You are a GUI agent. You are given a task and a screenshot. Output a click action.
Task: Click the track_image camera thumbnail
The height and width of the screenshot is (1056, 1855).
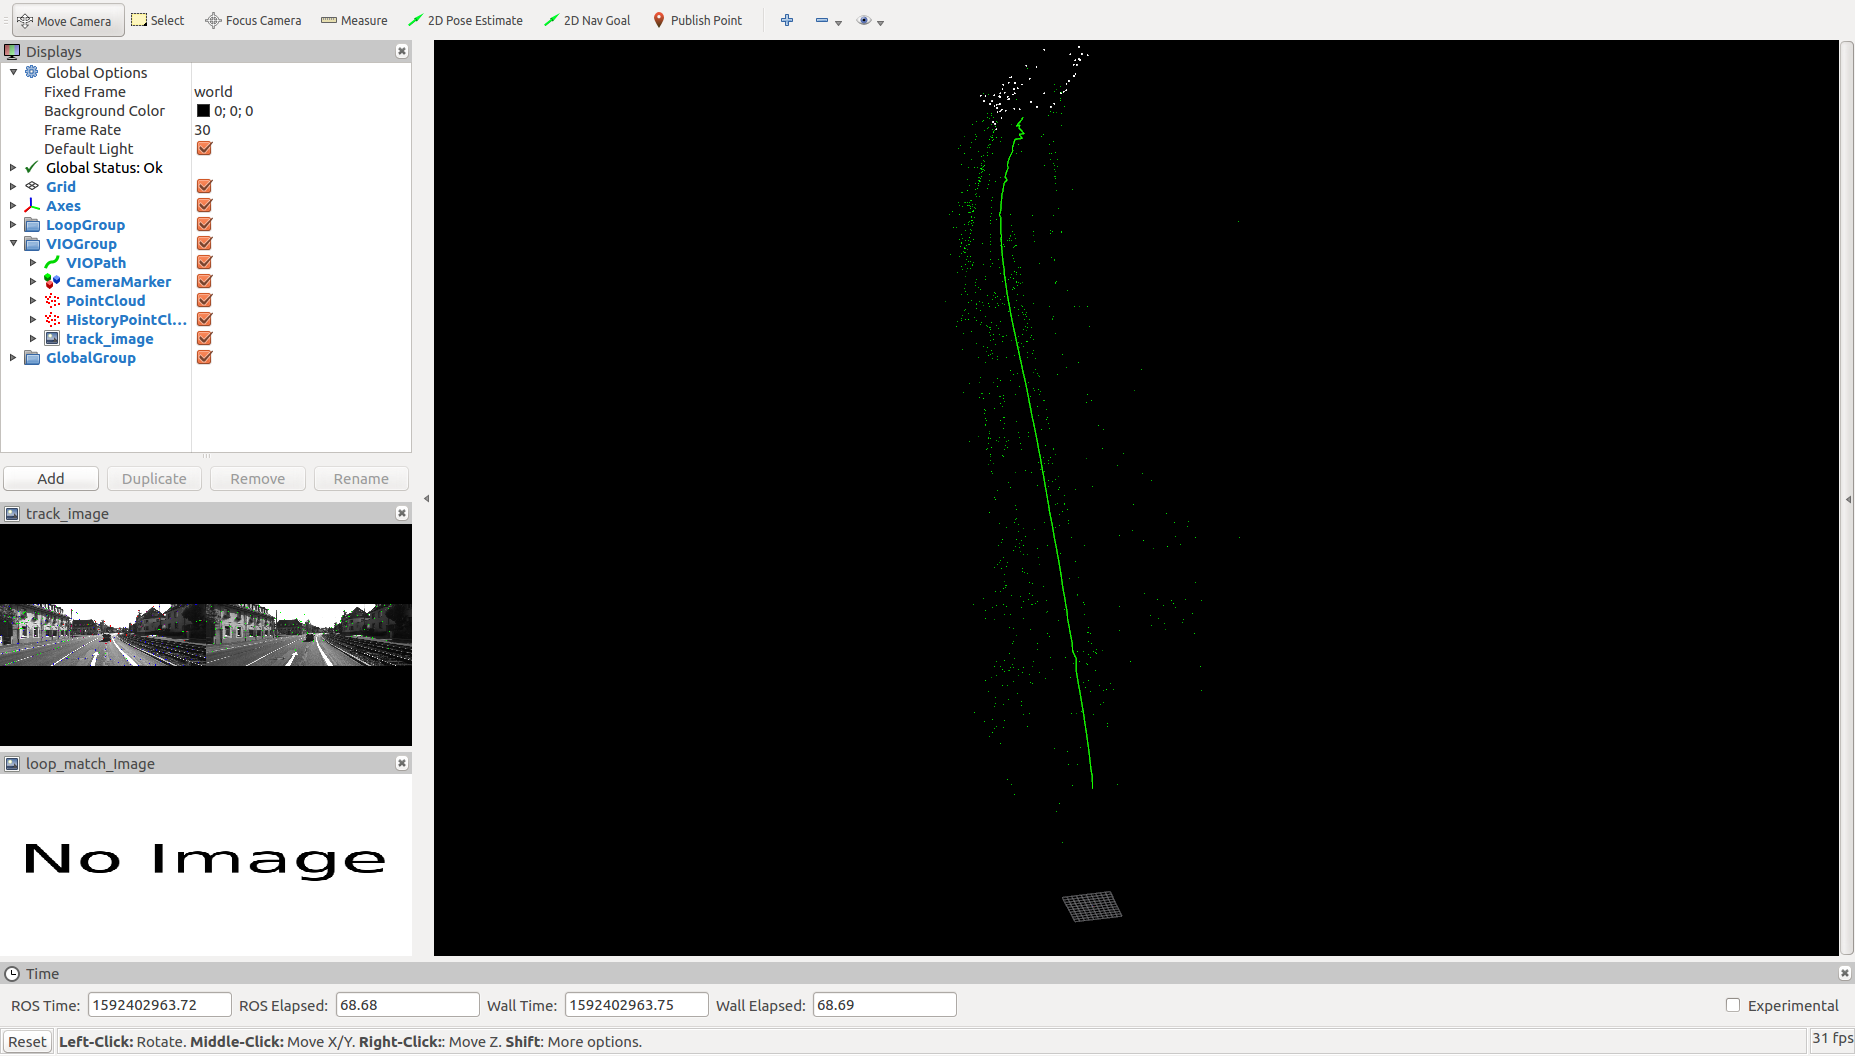(206, 634)
